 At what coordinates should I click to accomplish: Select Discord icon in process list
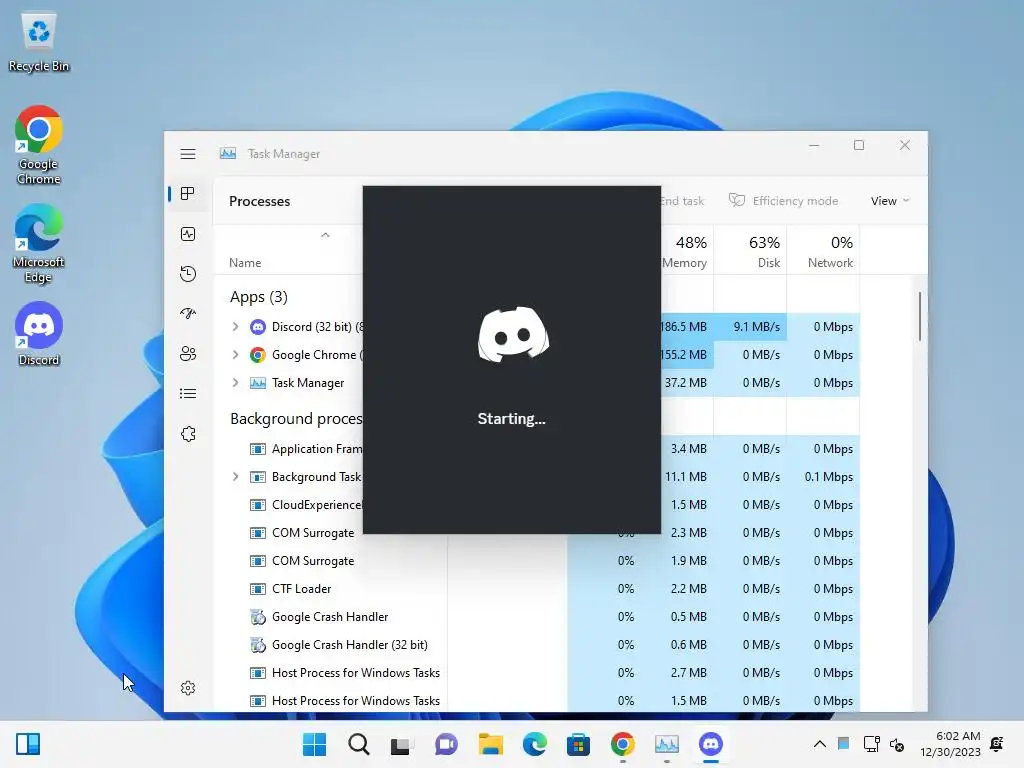(x=258, y=327)
